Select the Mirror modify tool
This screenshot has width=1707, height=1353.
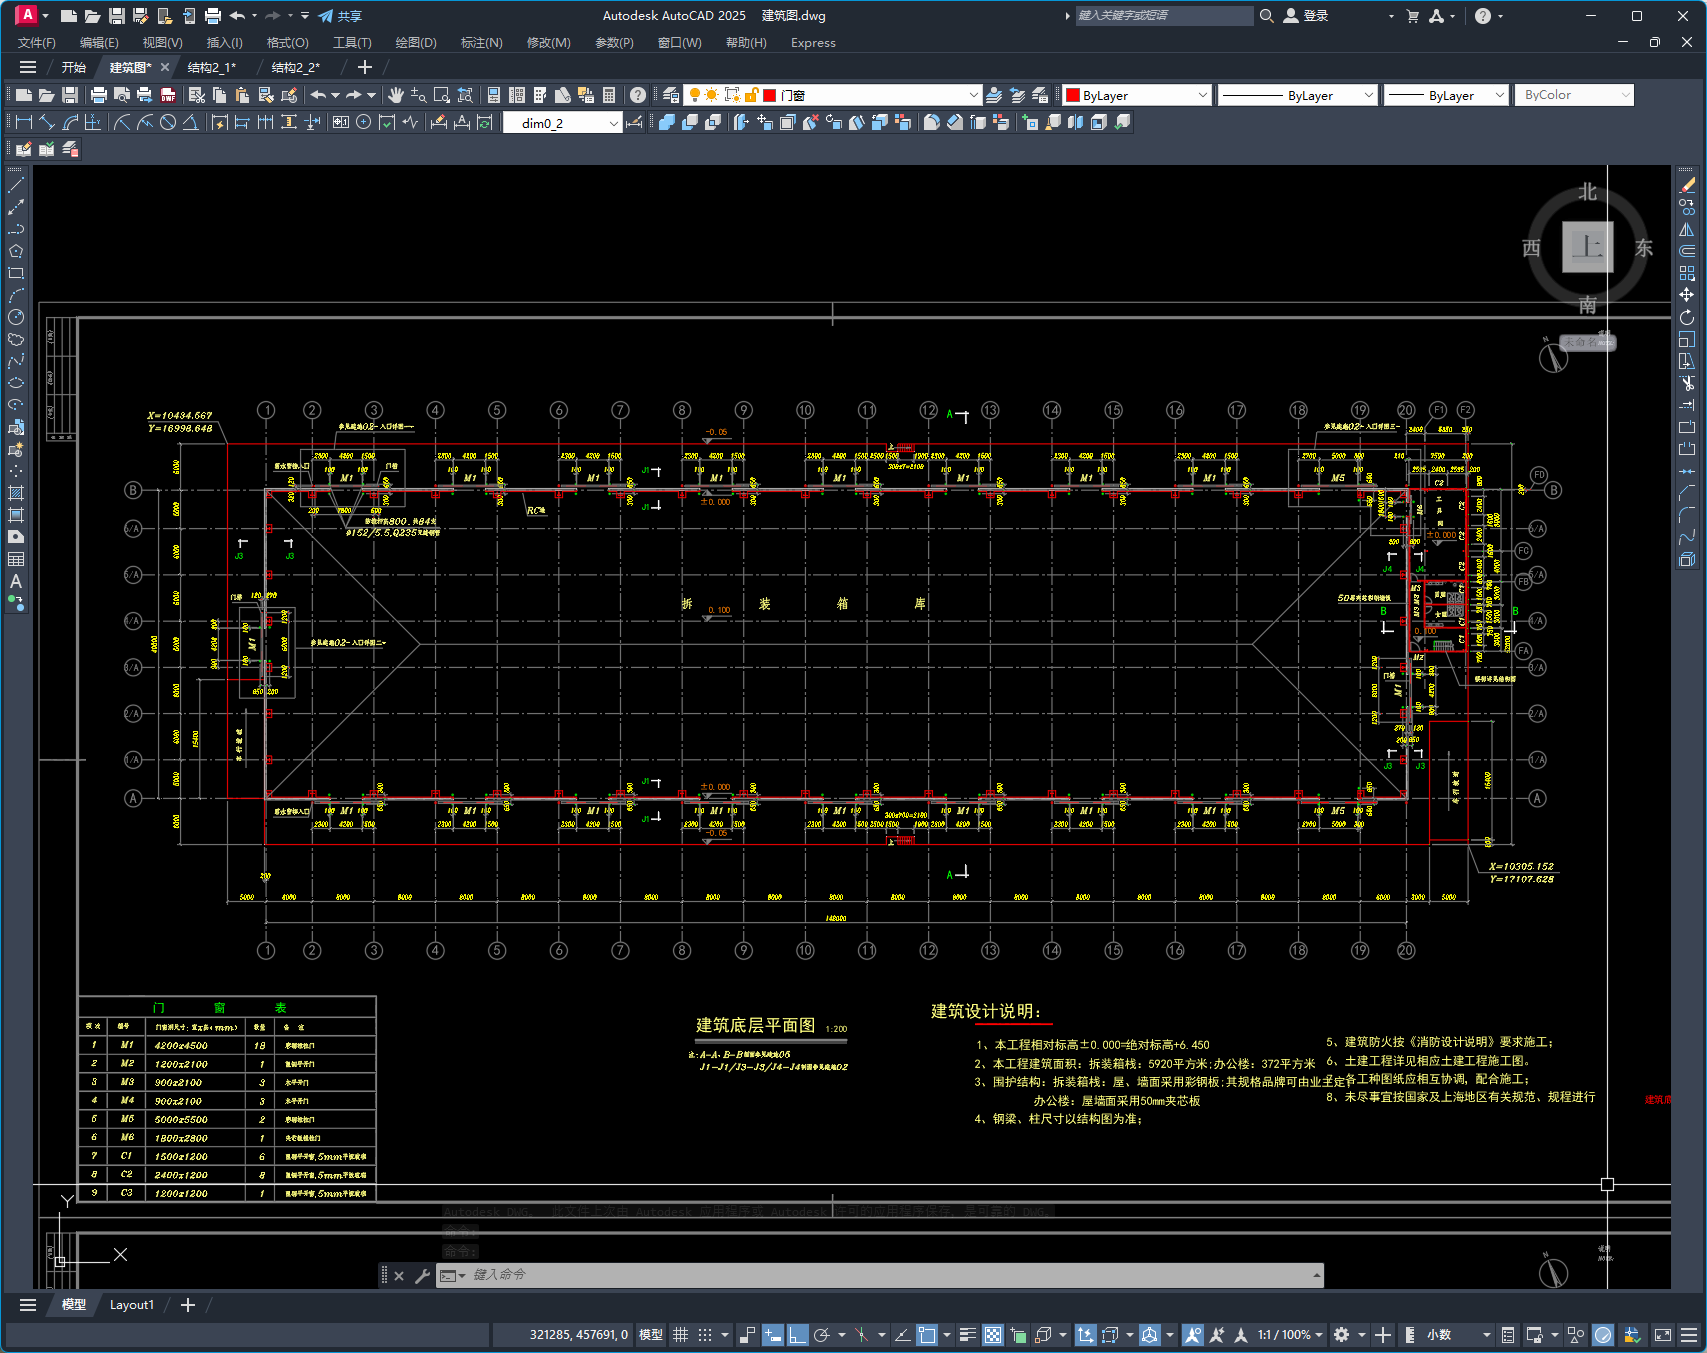point(1688,229)
